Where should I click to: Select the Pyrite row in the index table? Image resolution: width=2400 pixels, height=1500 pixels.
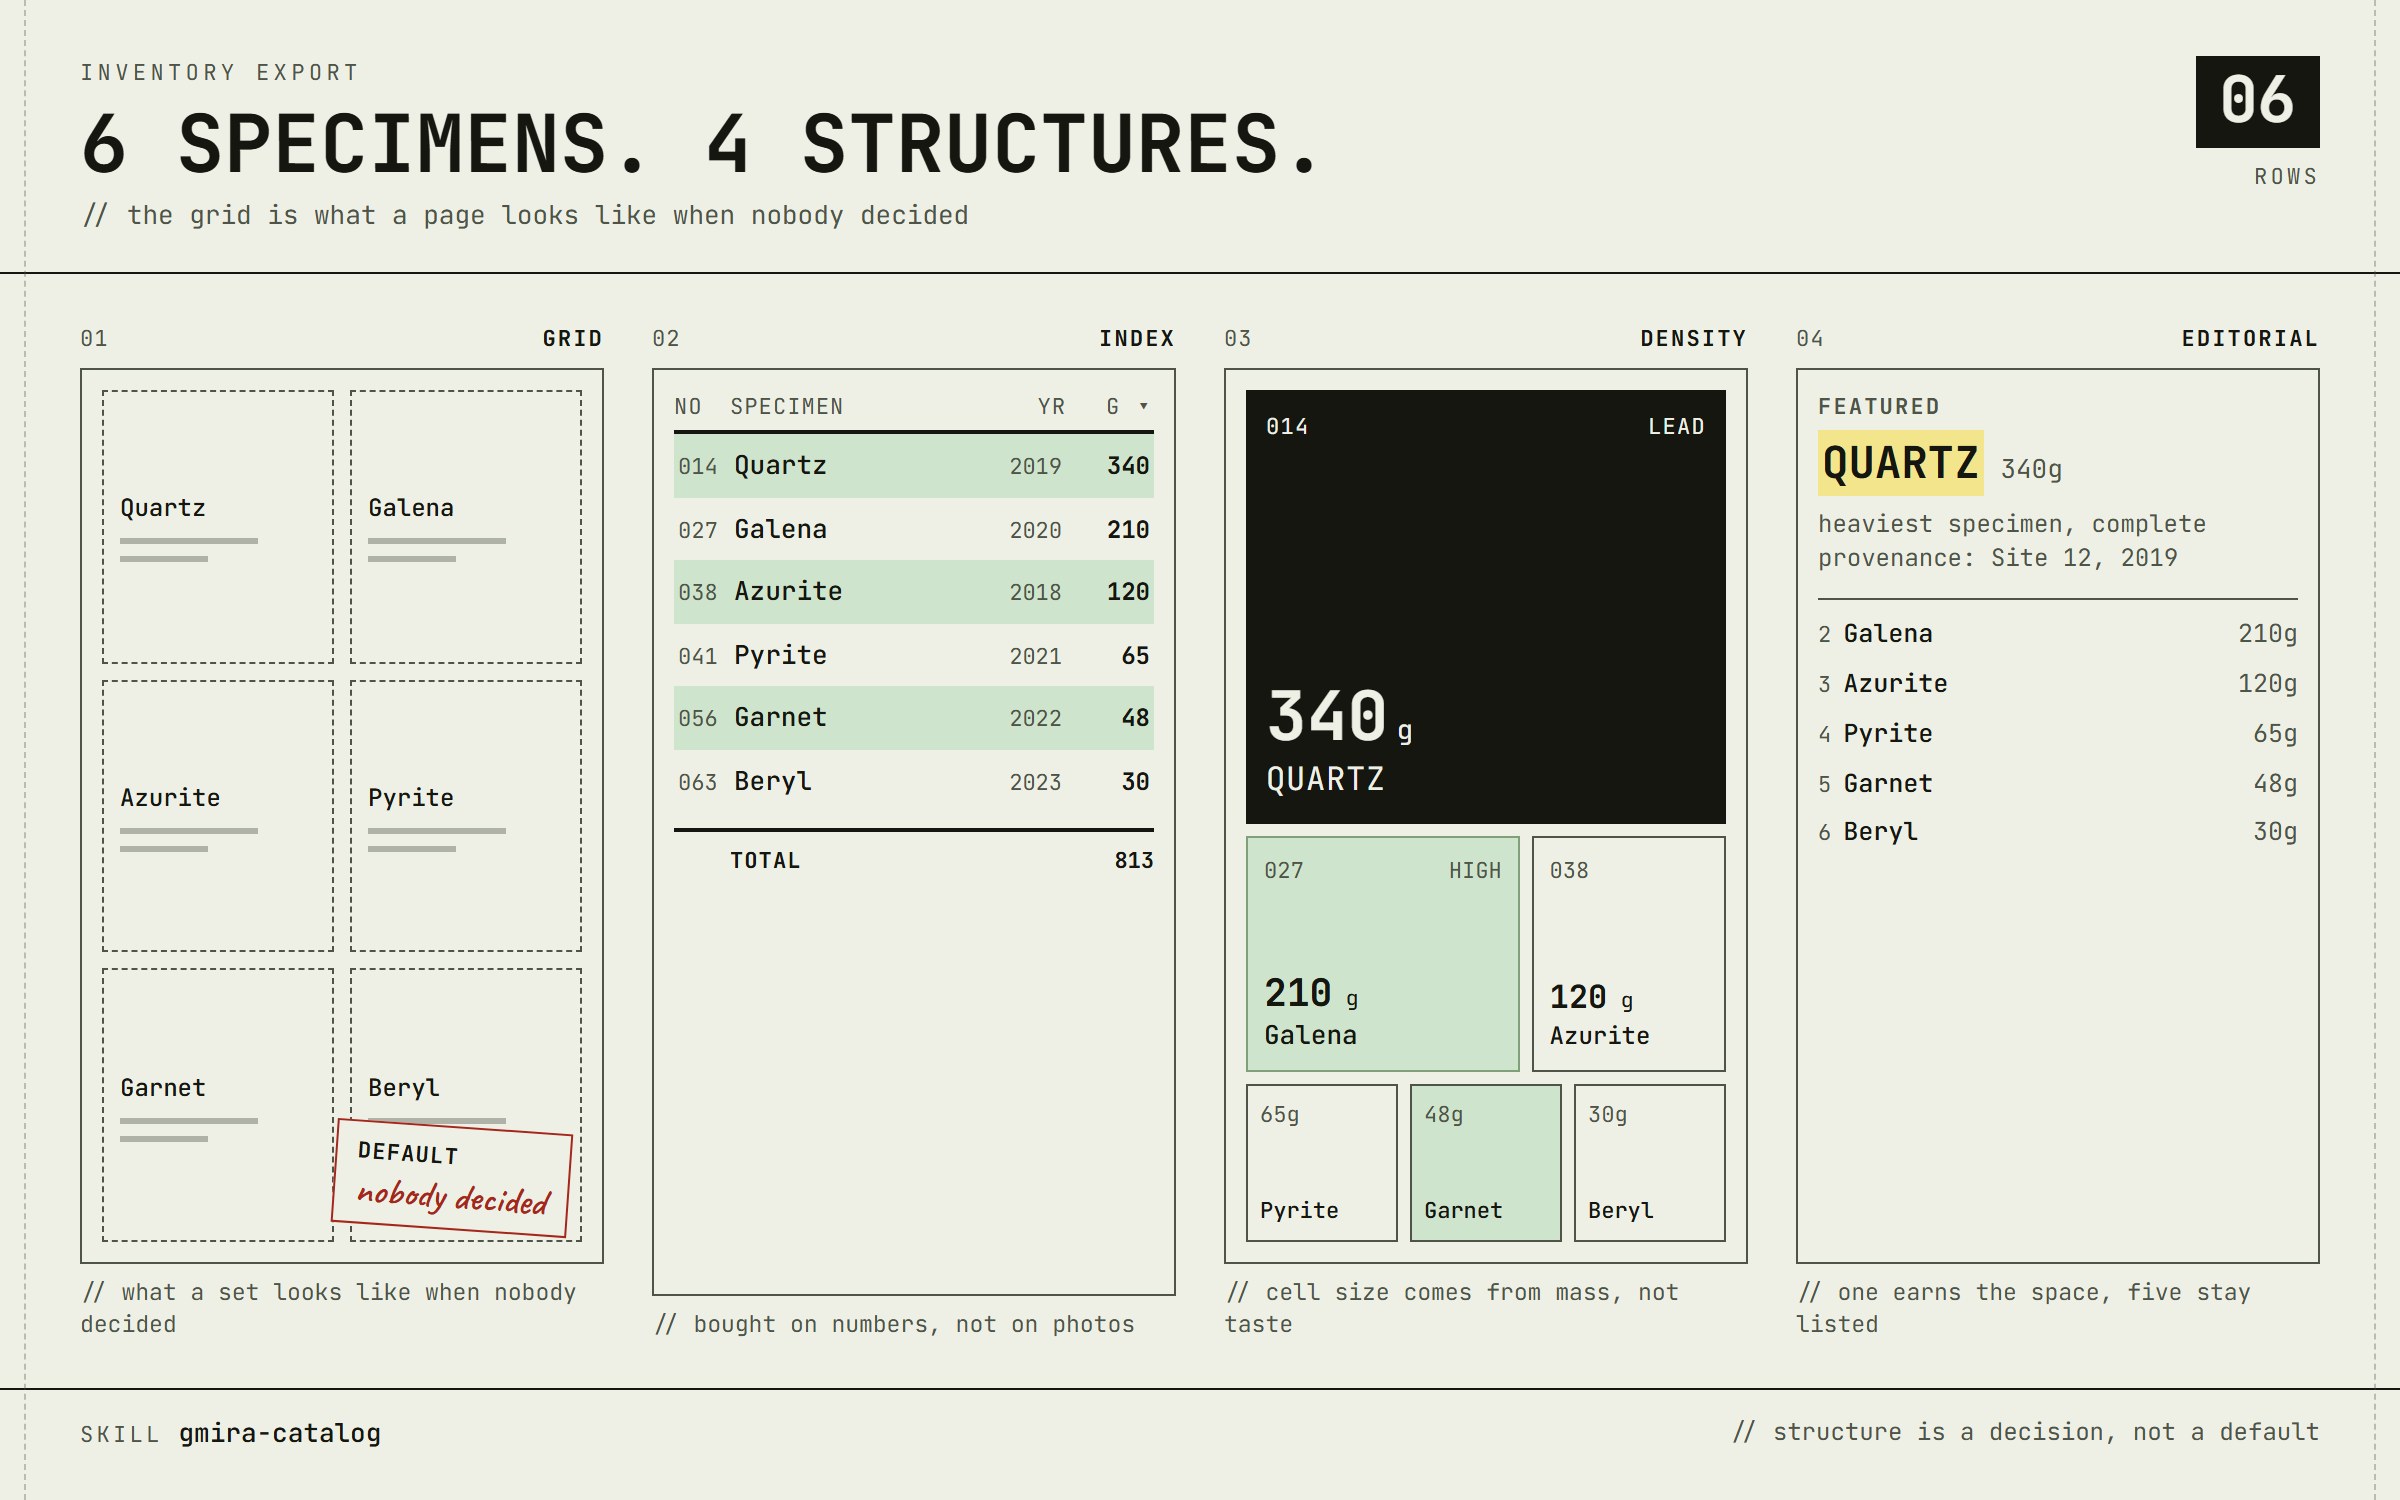click(x=913, y=655)
